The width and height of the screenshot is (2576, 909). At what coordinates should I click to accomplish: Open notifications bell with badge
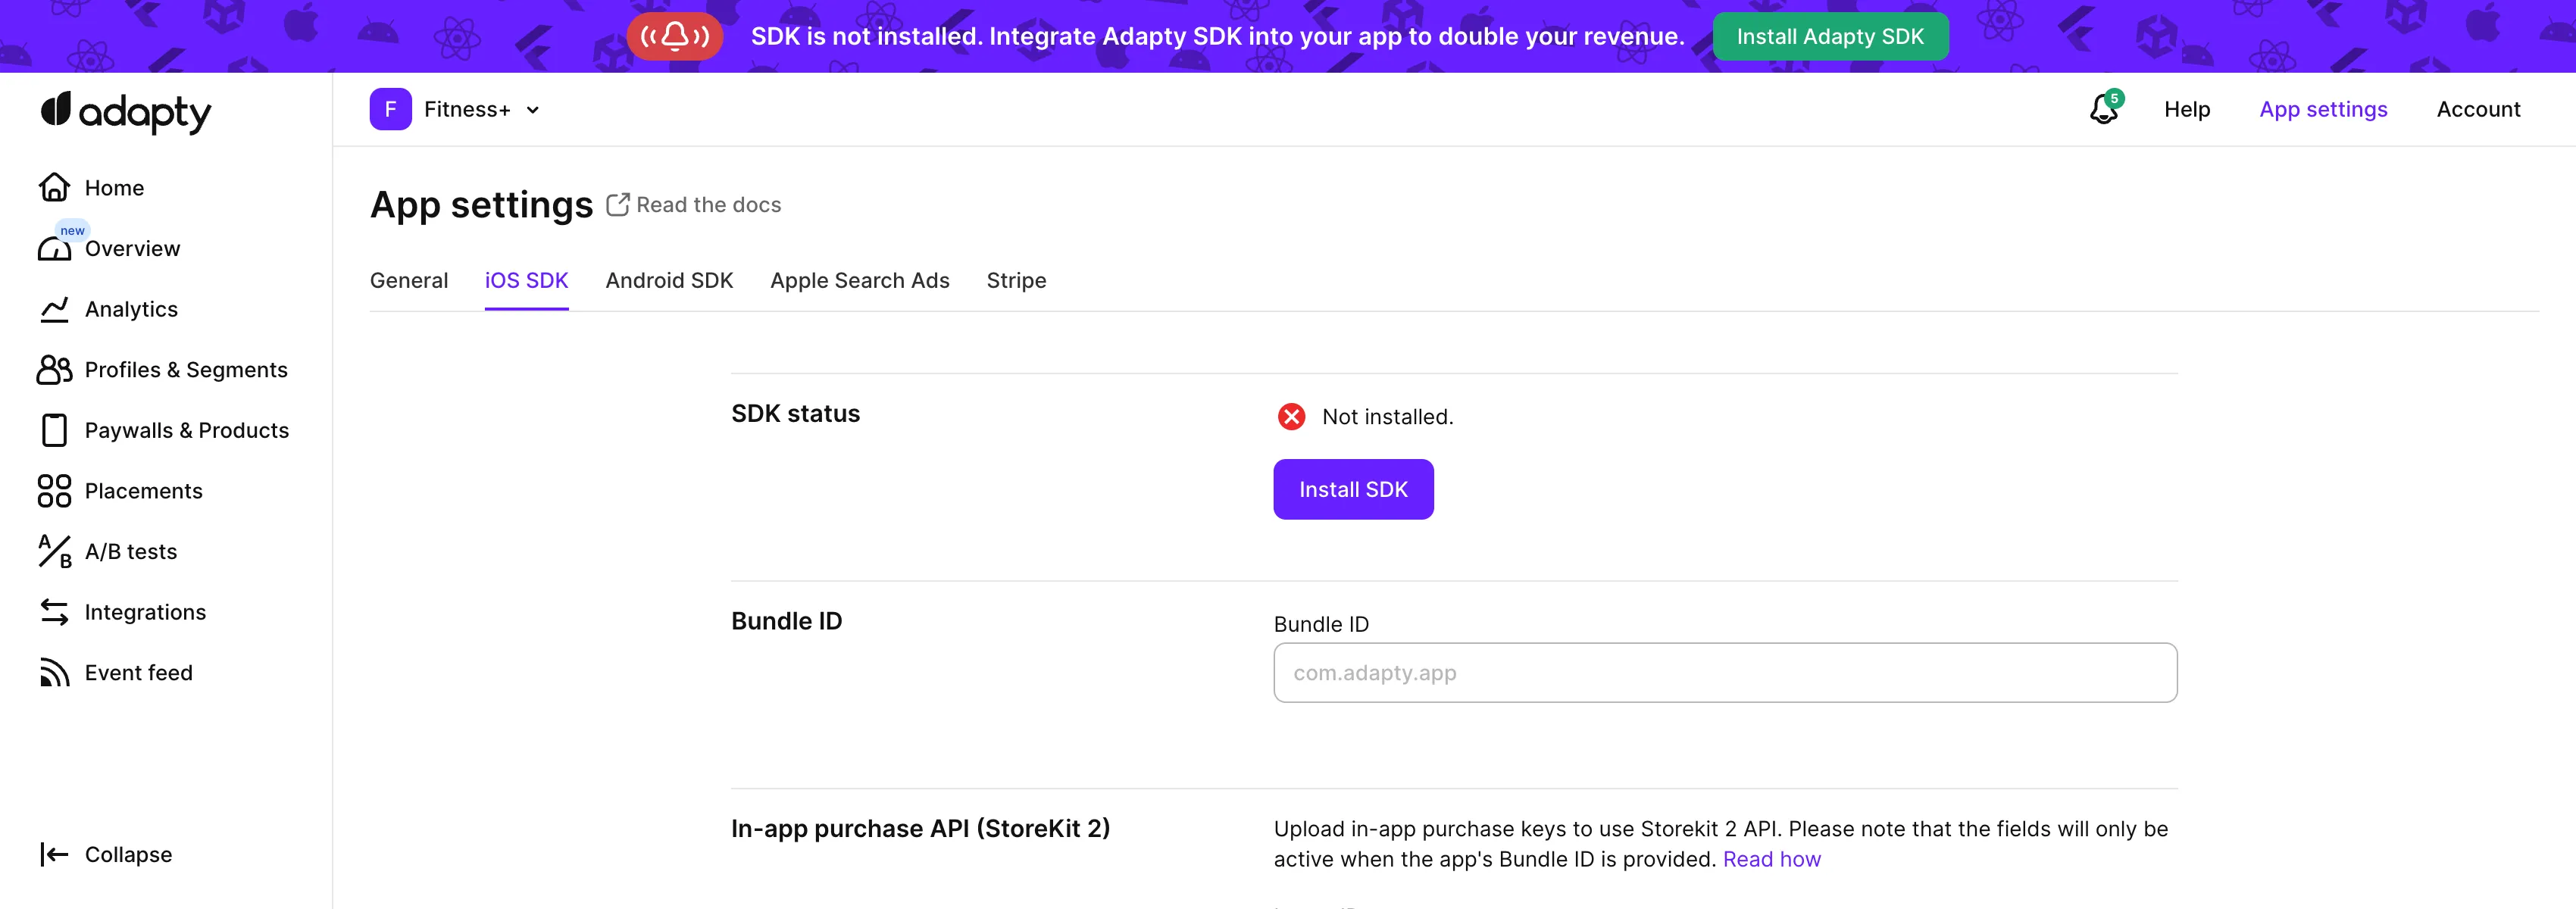[2103, 109]
